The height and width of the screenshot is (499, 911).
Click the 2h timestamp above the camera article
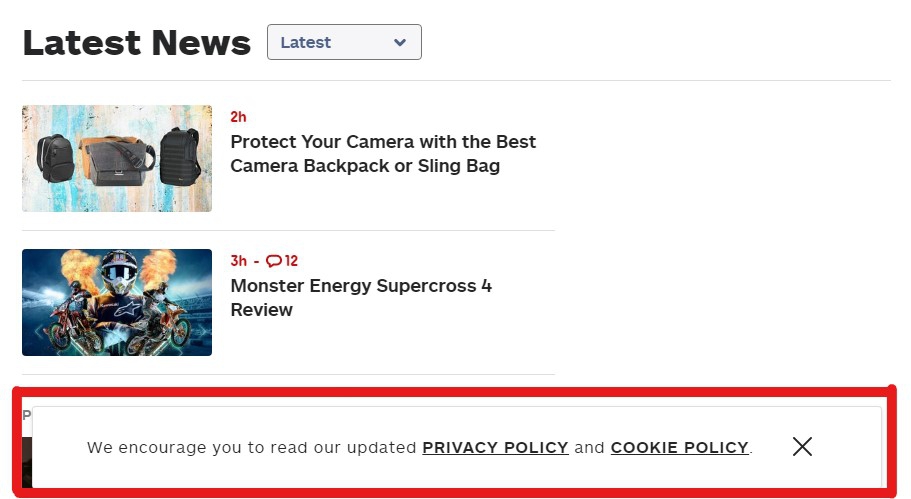click(x=238, y=117)
